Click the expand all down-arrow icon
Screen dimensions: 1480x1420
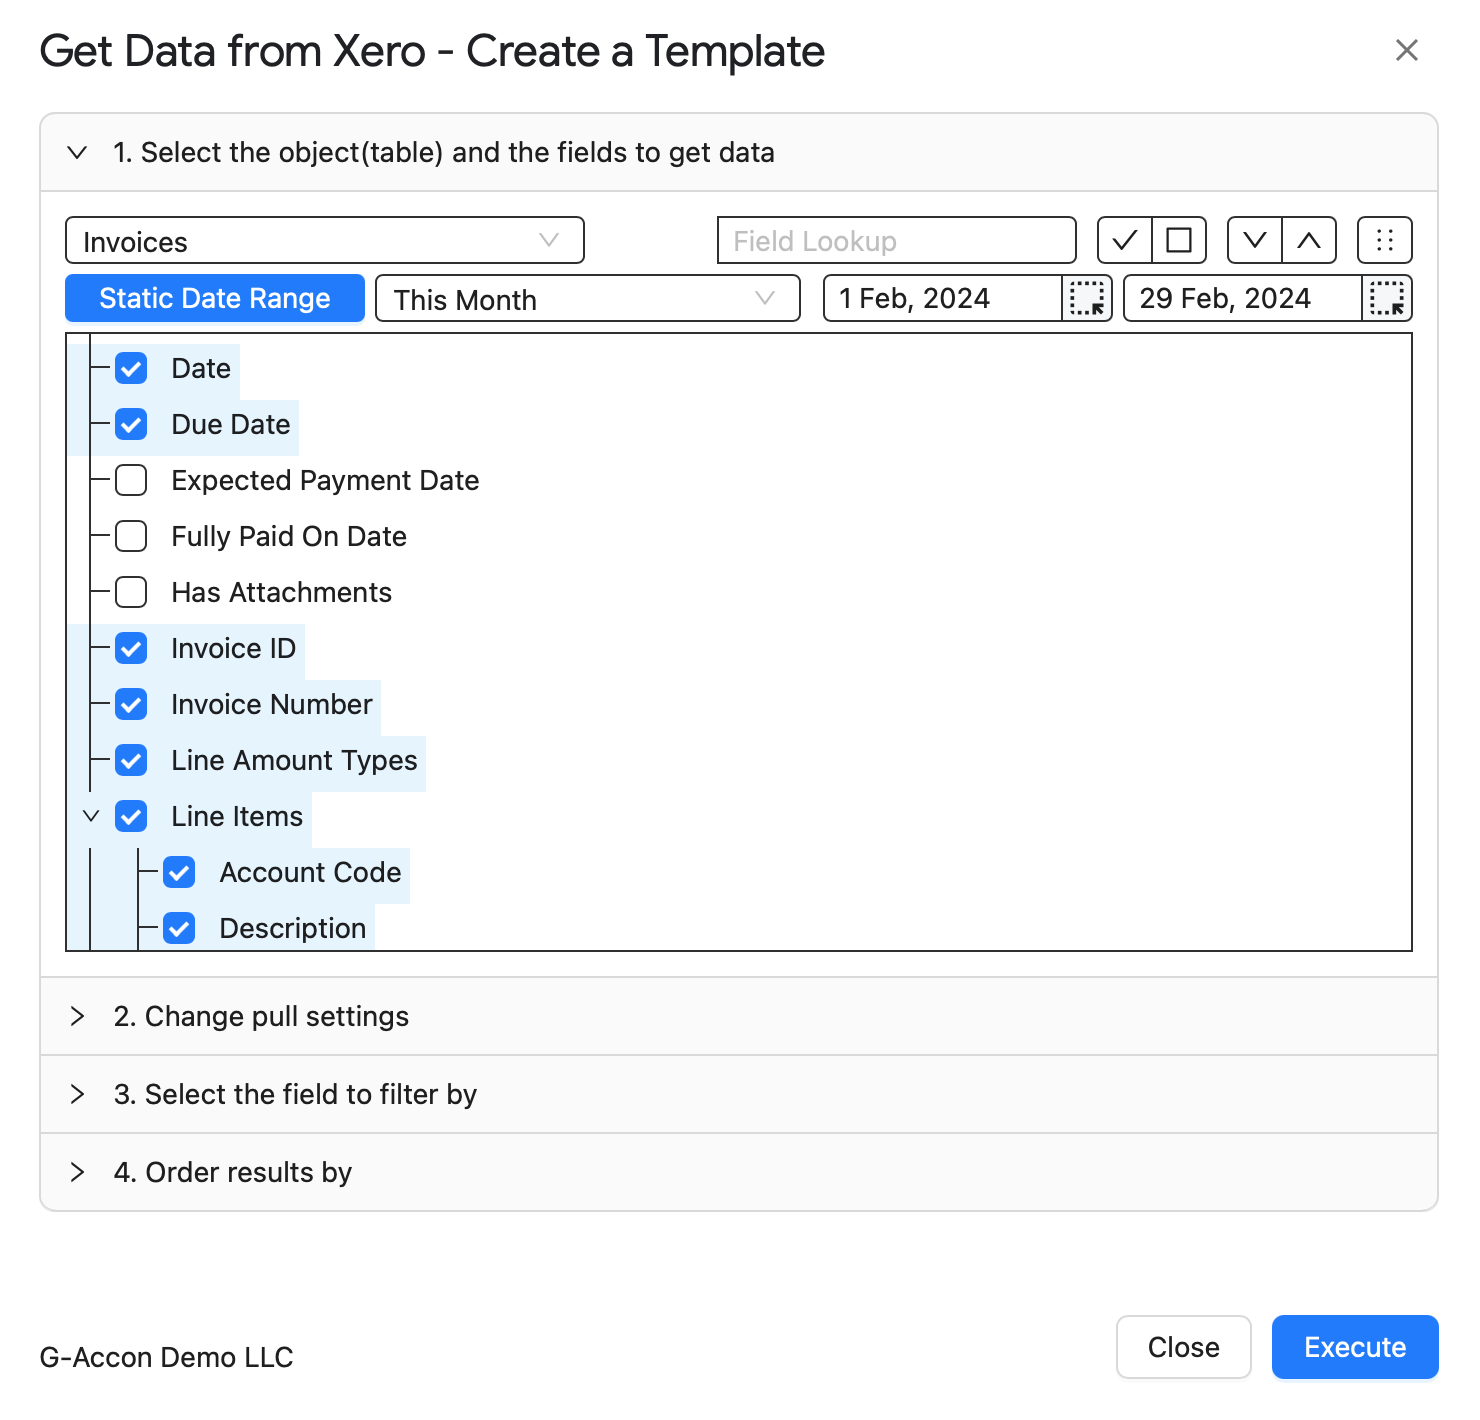point(1255,240)
